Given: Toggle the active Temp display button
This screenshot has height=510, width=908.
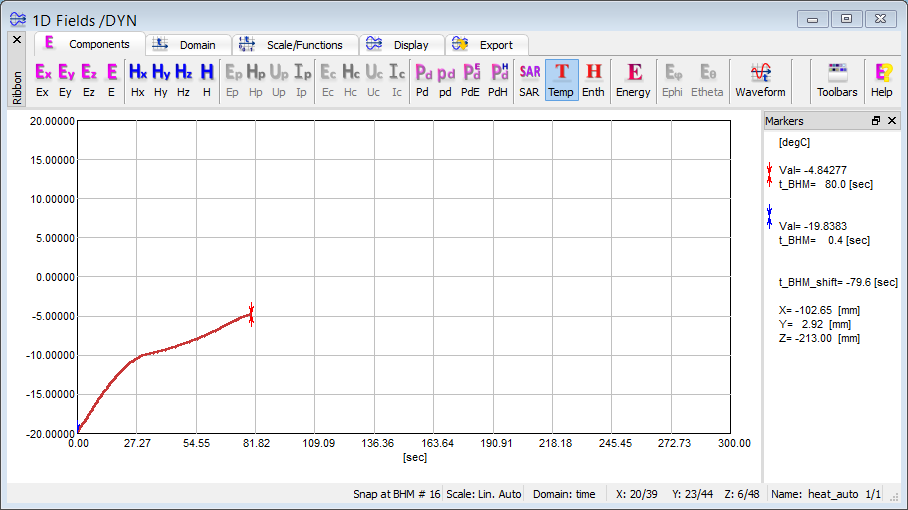Looking at the screenshot, I should coord(561,79).
